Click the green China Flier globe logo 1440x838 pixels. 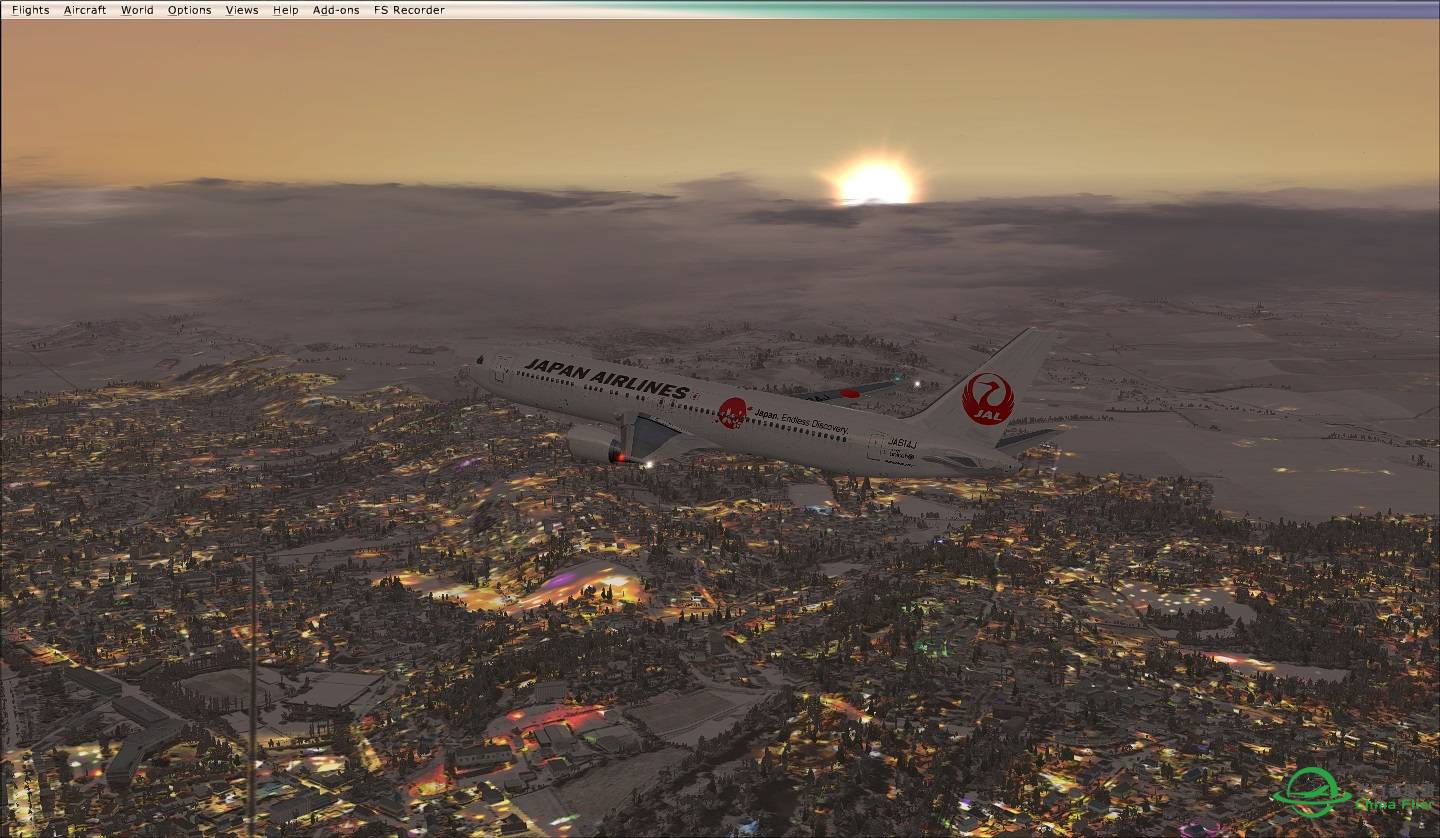click(x=1311, y=791)
